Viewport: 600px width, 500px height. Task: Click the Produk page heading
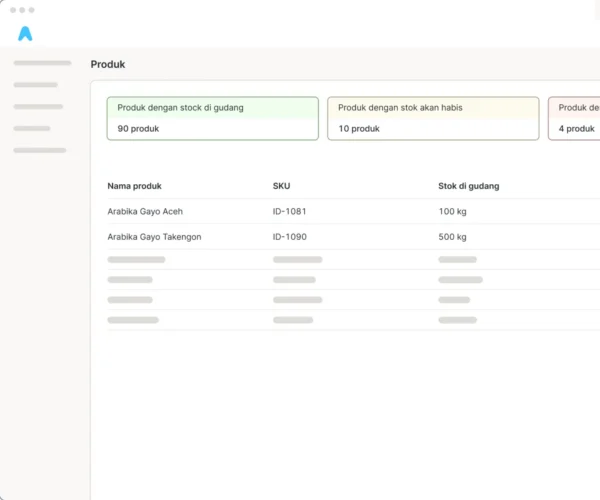point(108,64)
